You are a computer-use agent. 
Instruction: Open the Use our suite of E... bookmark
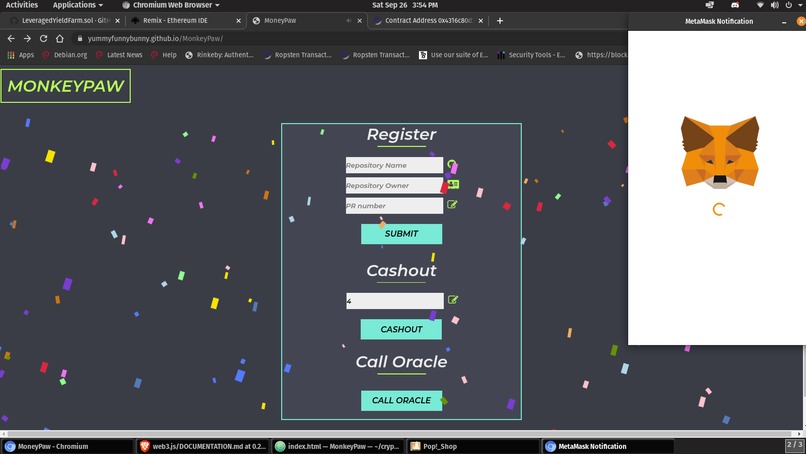[453, 55]
